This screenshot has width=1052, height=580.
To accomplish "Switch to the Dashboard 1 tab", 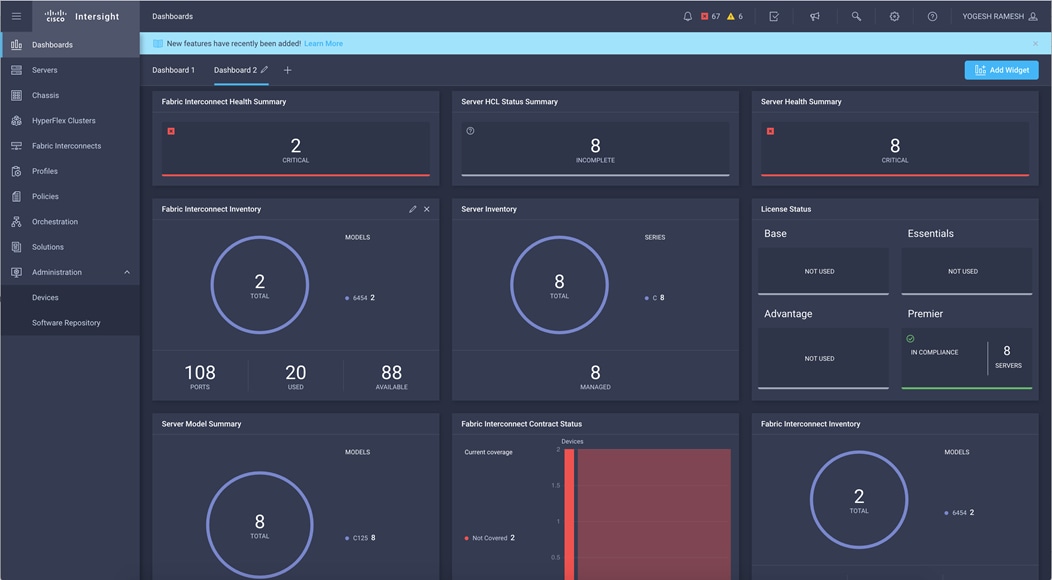I will coord(173,70).
